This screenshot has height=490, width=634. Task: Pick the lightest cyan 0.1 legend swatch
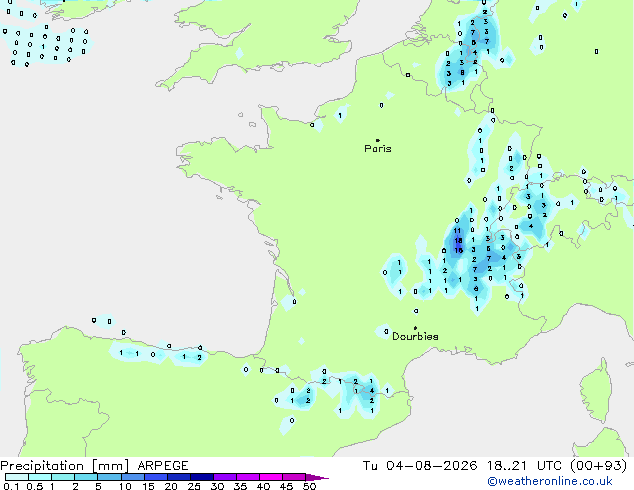tap(17, 477)
